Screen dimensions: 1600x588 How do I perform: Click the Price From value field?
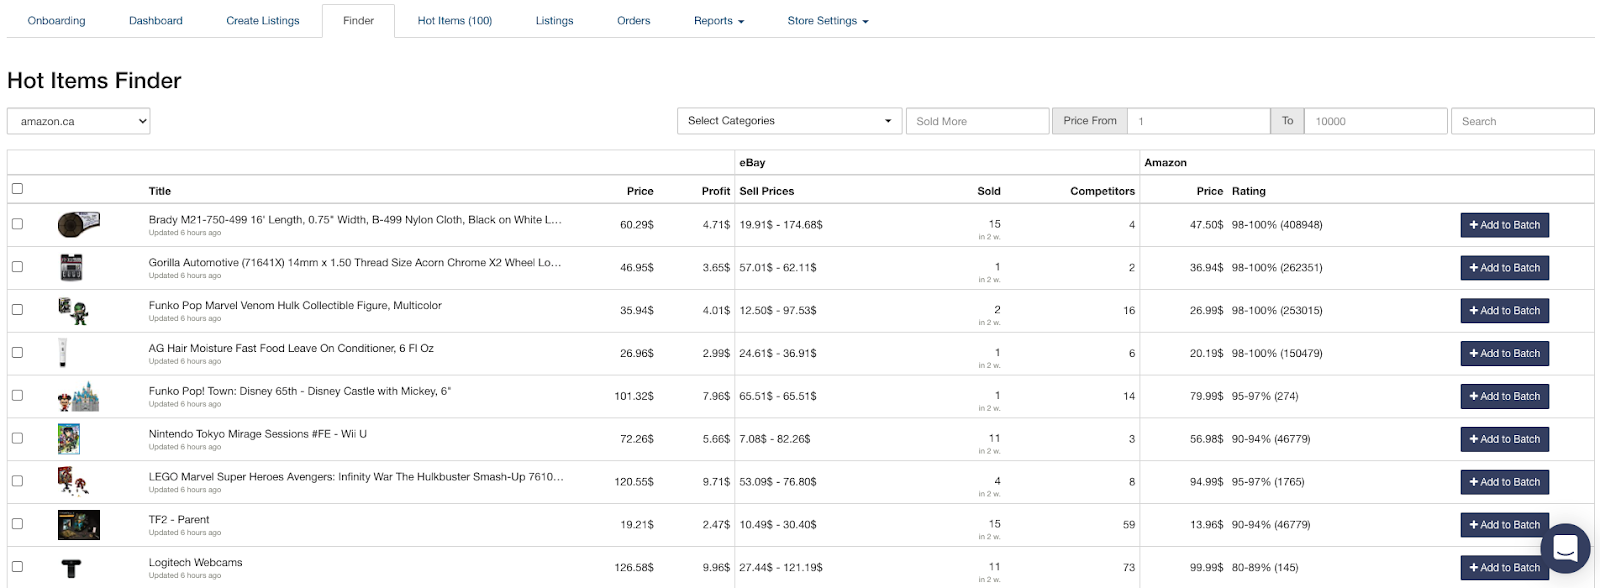[1198, 121]
